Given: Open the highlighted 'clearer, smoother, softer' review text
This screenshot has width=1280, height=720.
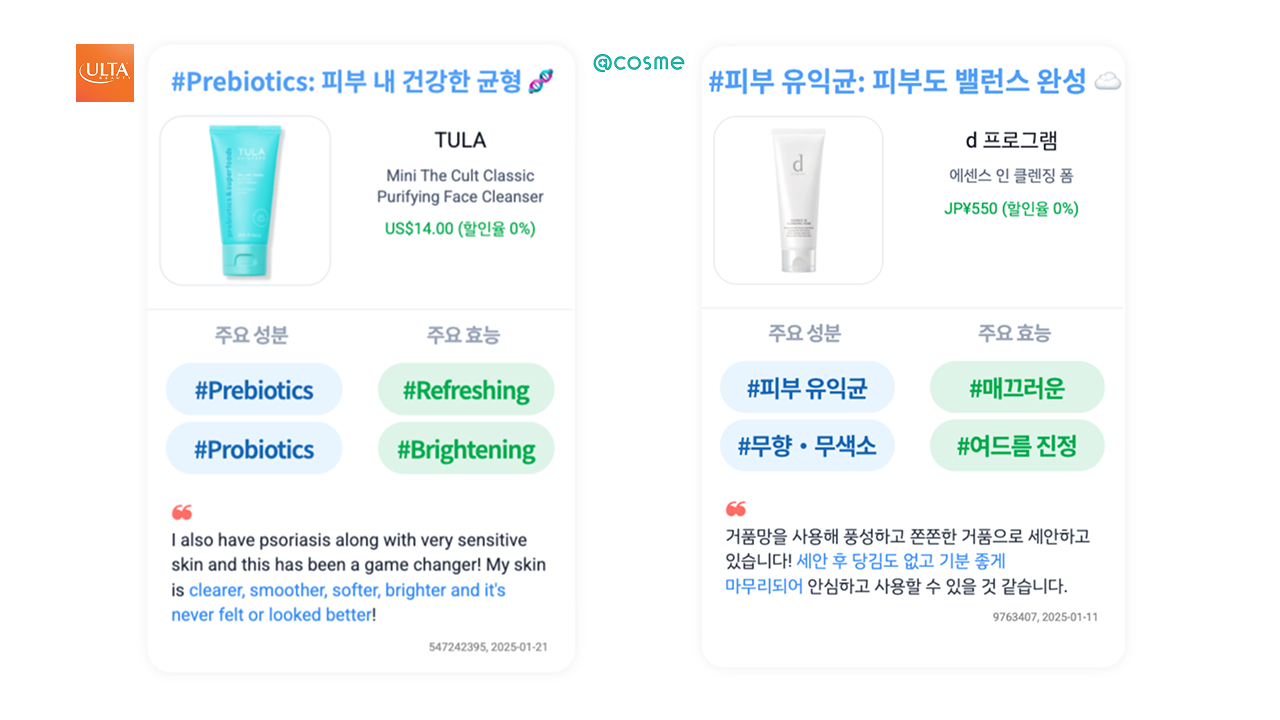Looking at the screenshot, I should tap(339, 602).
